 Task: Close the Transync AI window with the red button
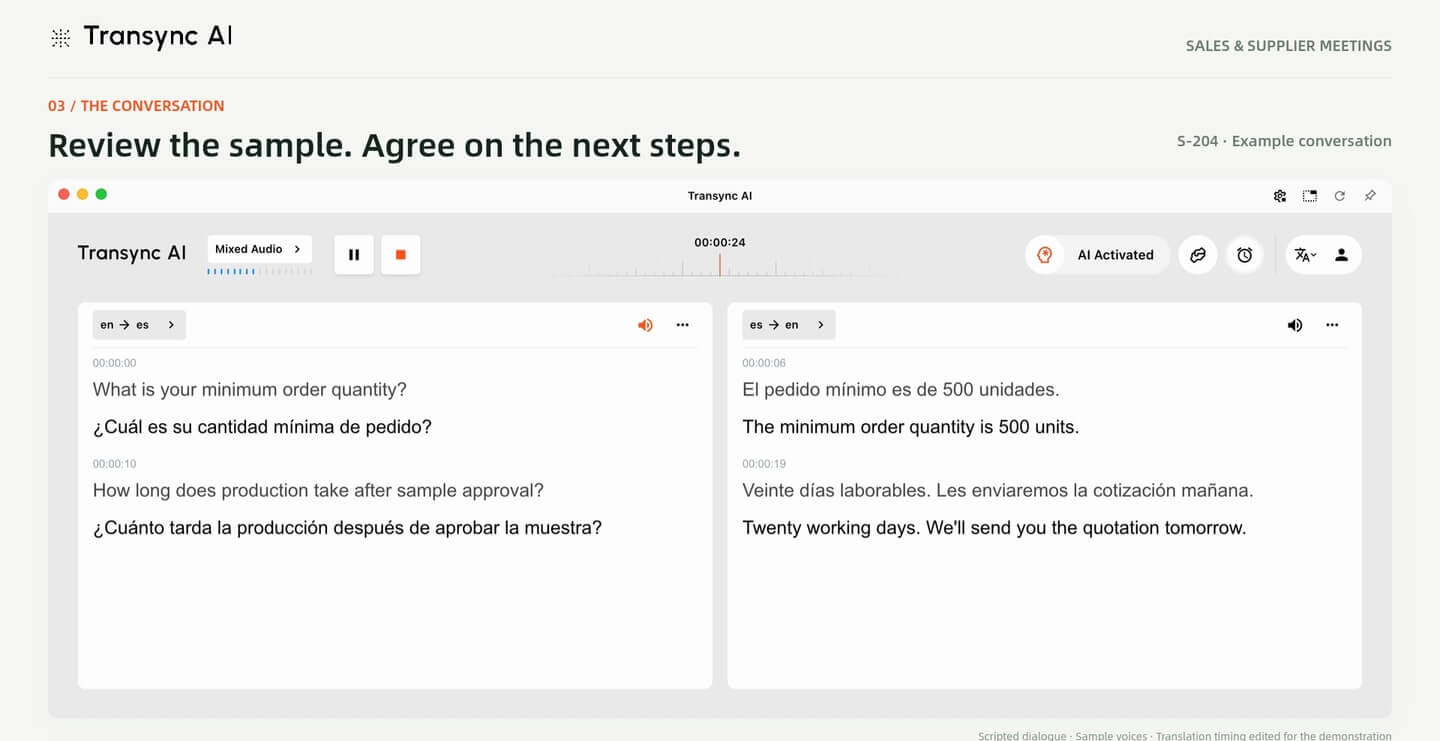[64, 194]
